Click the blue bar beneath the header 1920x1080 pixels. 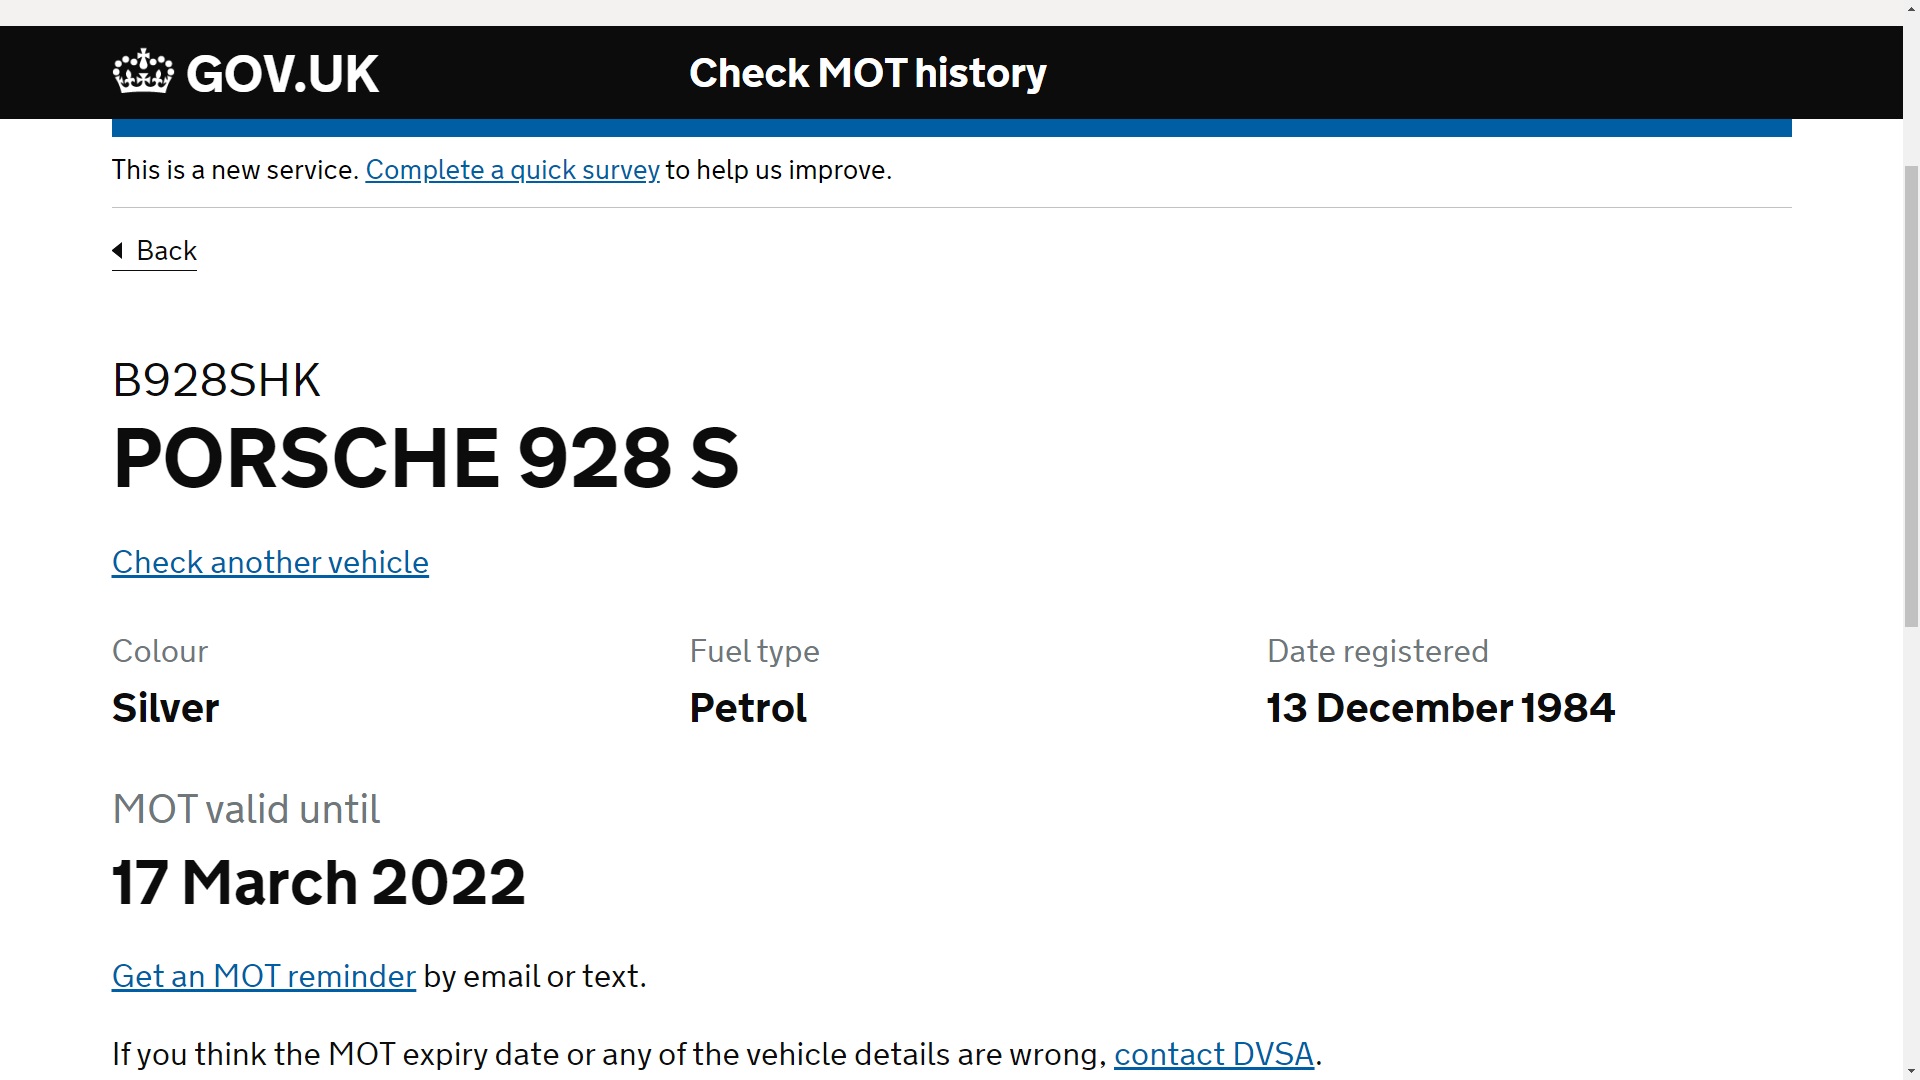click(x=951, y=127)
